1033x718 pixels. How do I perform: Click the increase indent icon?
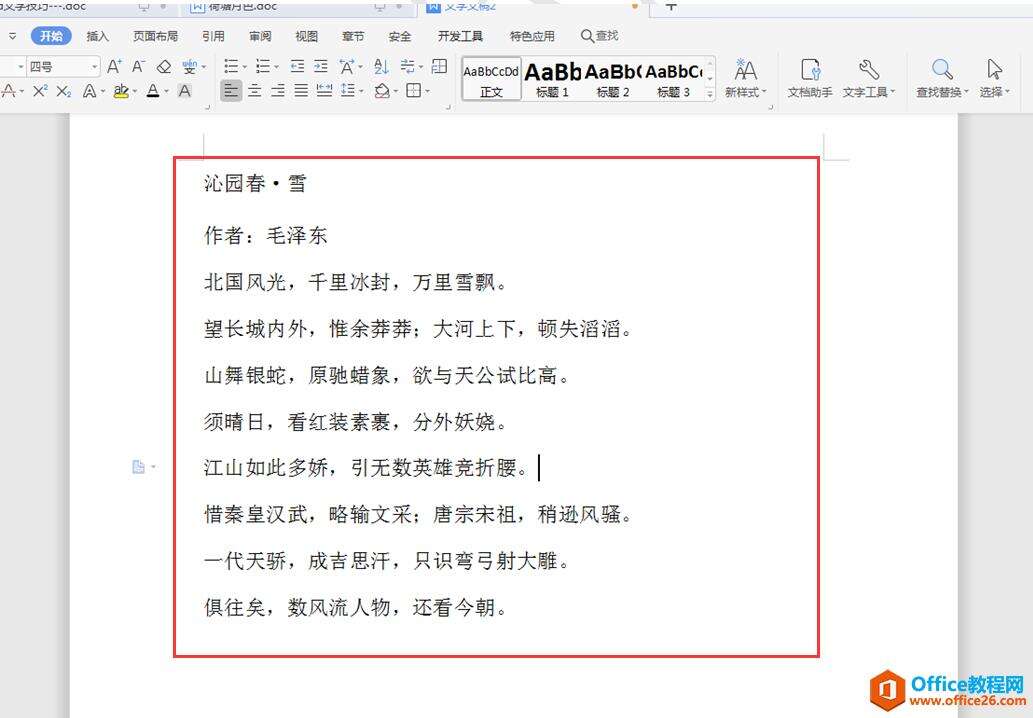[x=321, y=67]
